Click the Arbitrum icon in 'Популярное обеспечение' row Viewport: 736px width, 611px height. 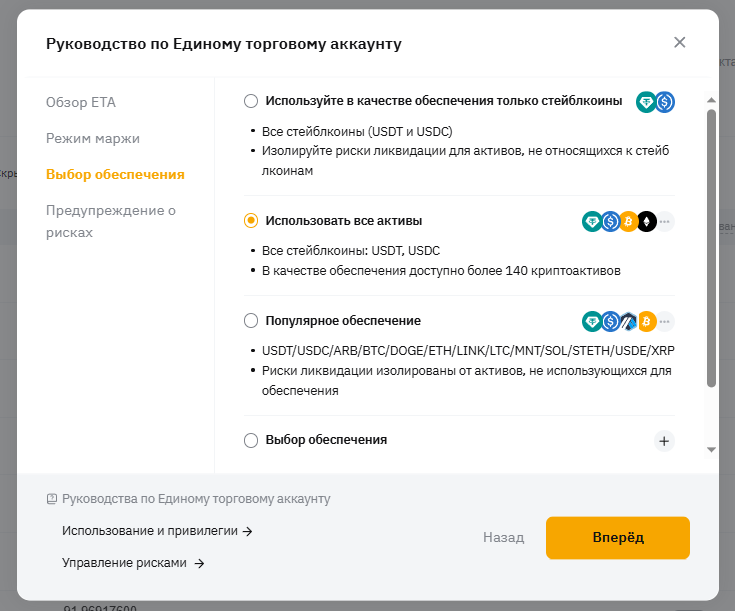628,322
